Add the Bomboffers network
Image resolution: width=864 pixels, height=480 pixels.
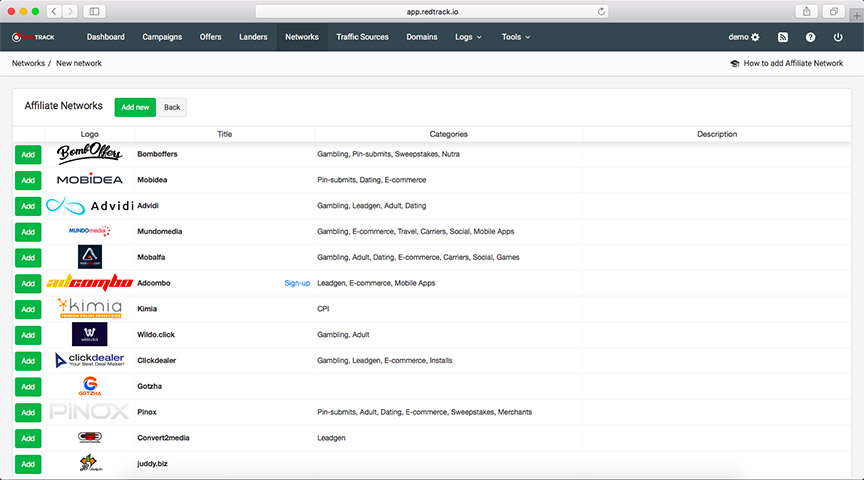click(x=28, y=154)
